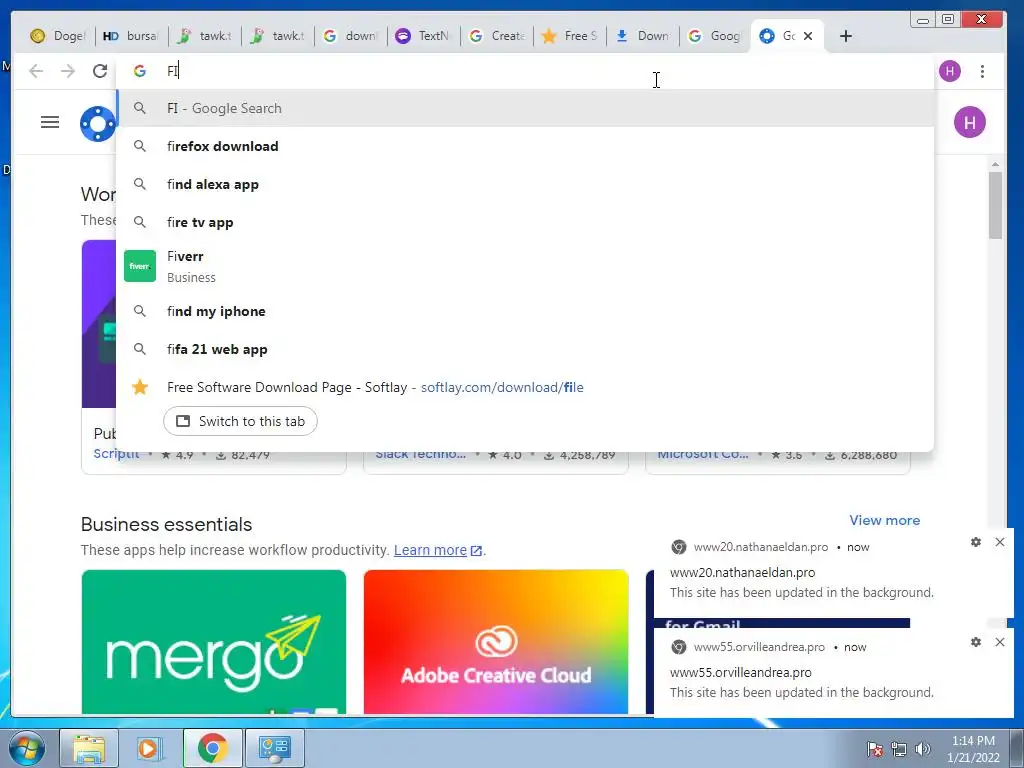Open the hamburger navigation menu
This screenshot has height=768, width=1024.
(50, 122)
